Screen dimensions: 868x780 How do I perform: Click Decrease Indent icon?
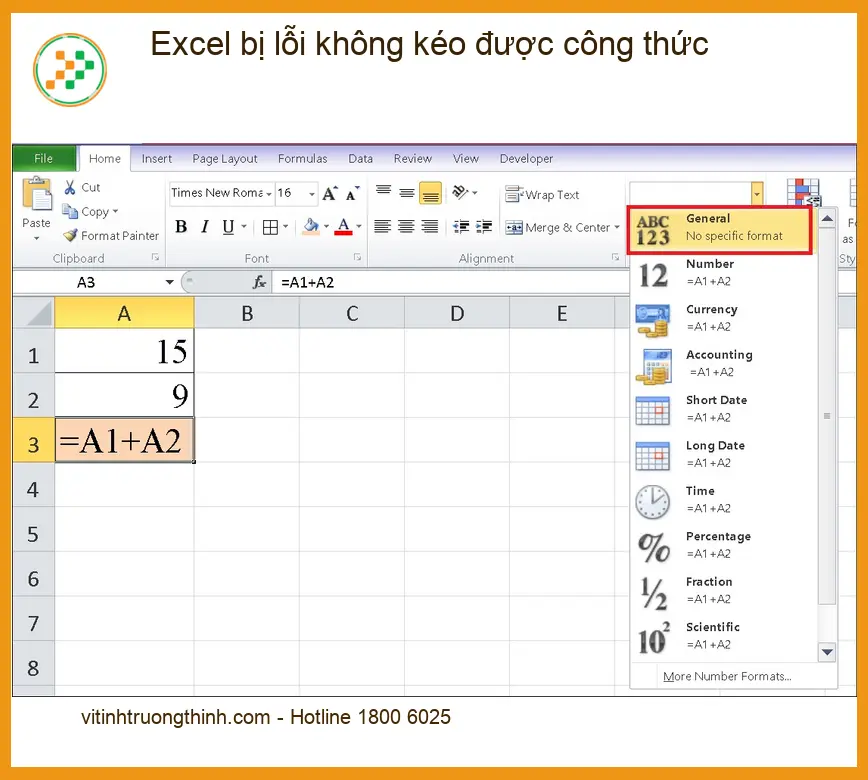click(461, 226)
